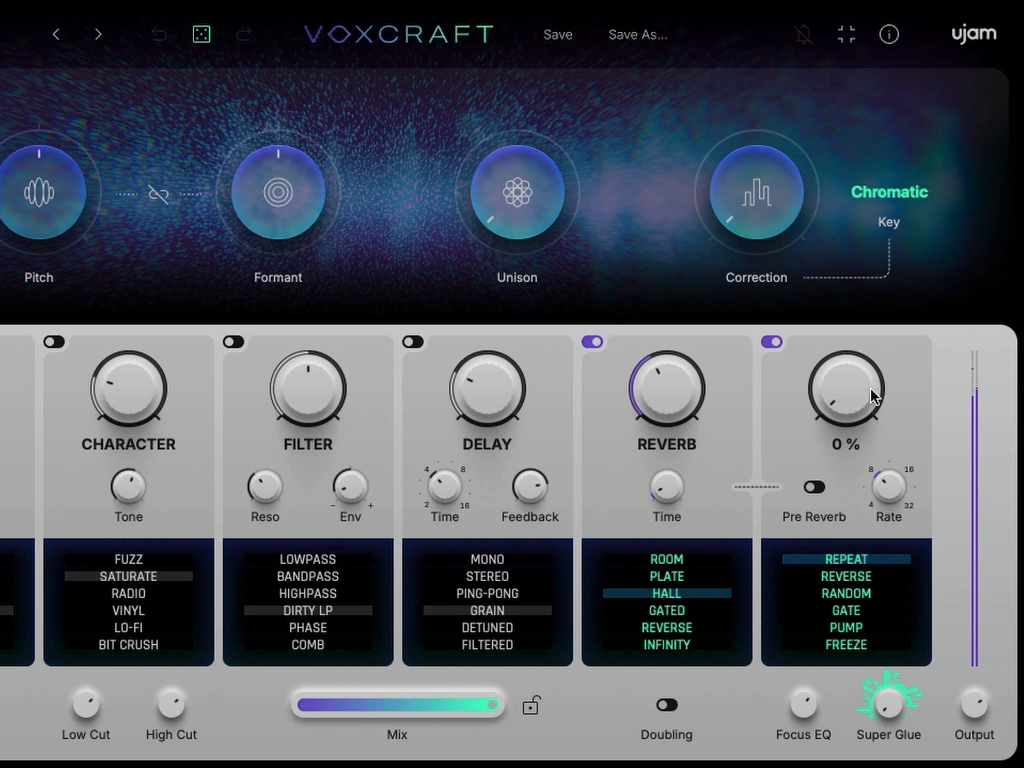Screen dimensions: 1024x768
Task: Go to the previous preset arrow
Action: [x=56, y=34]
